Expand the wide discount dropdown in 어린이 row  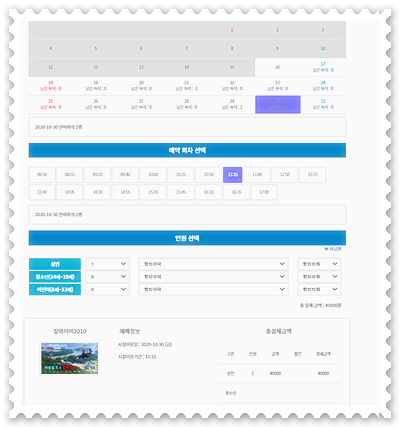pos(214,289)
